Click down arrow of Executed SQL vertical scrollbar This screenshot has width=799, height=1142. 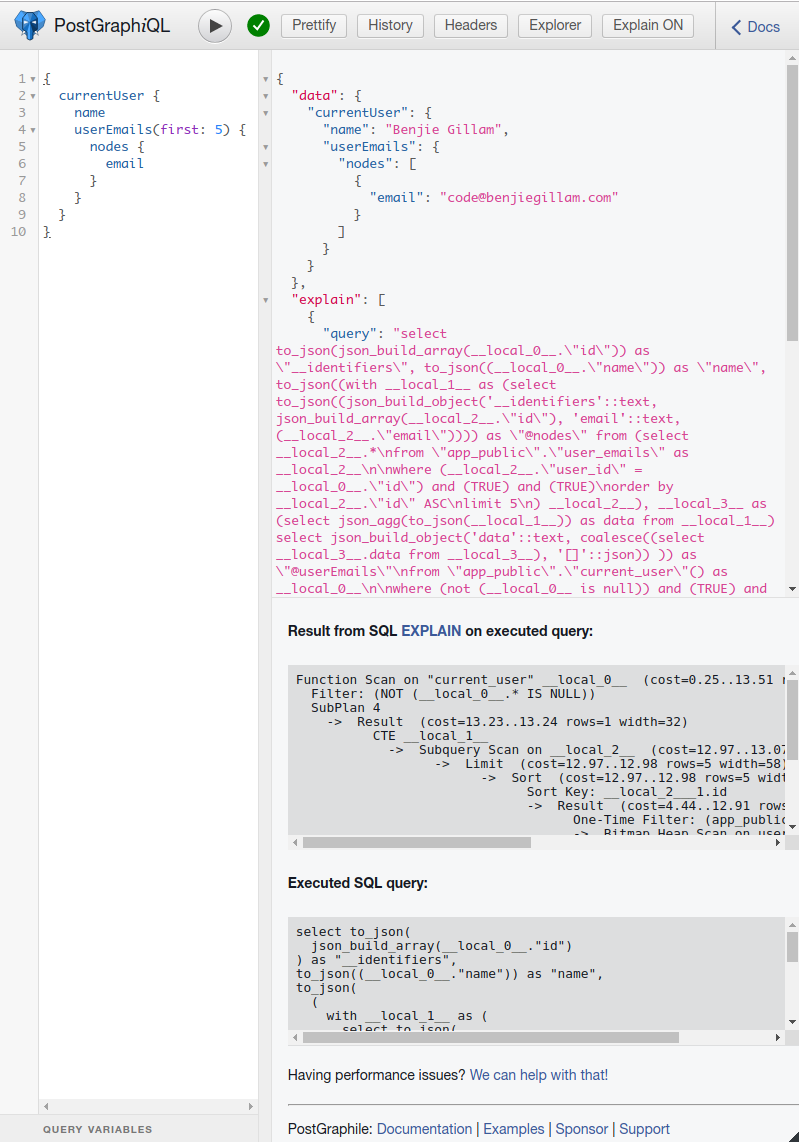click(792, 1023)
